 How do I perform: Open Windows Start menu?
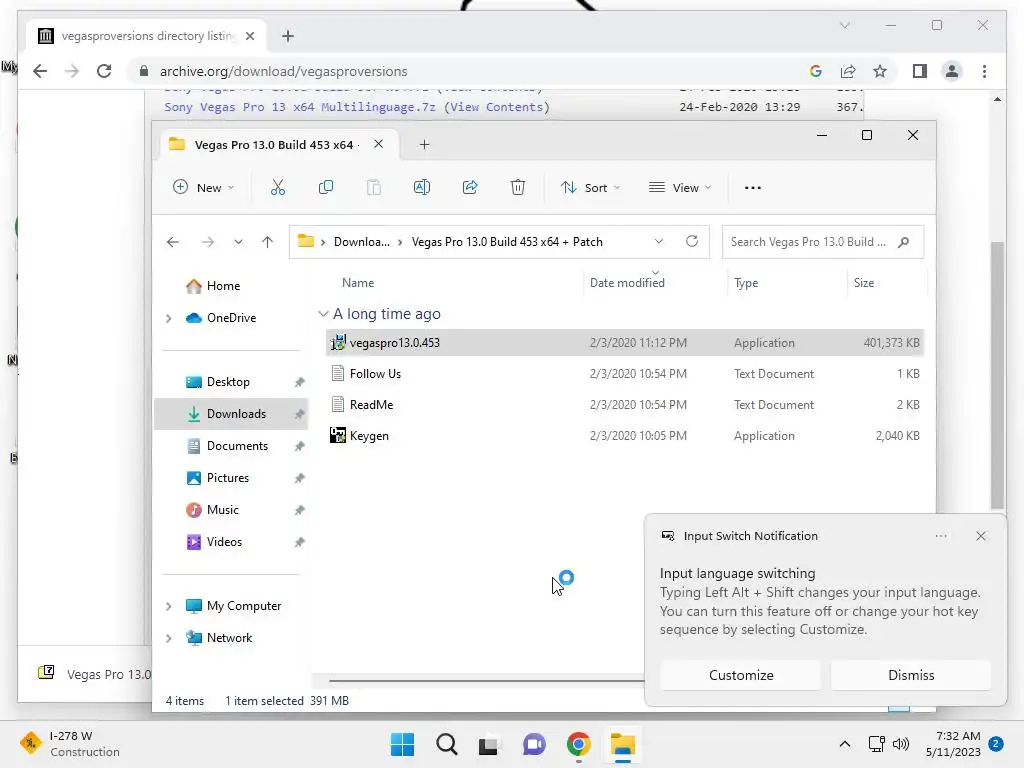(x=402, y=744)
